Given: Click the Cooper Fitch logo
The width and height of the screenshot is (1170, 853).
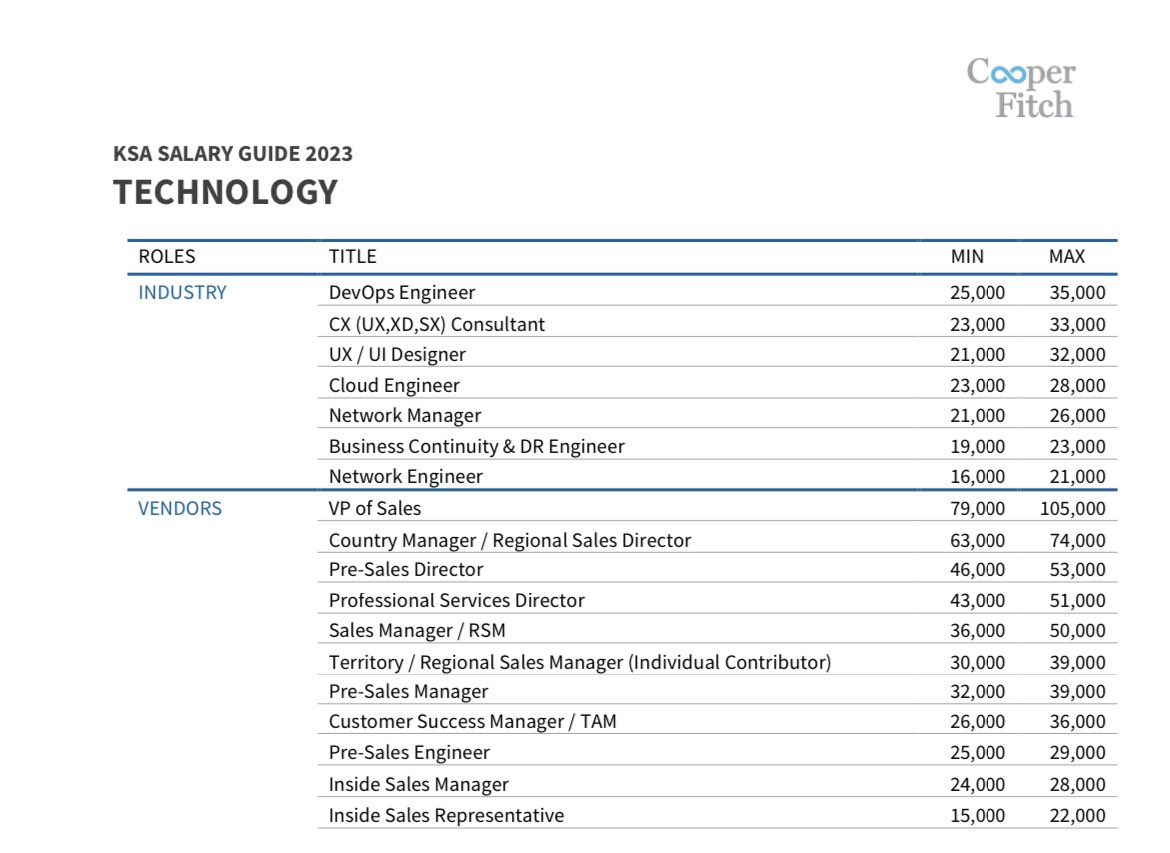Looking at the screenshot, I should (1021, 88).
